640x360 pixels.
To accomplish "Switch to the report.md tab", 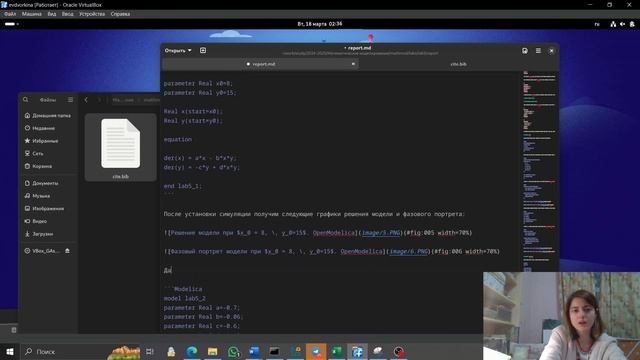I will pyautogui.click(x=260, y=64).
